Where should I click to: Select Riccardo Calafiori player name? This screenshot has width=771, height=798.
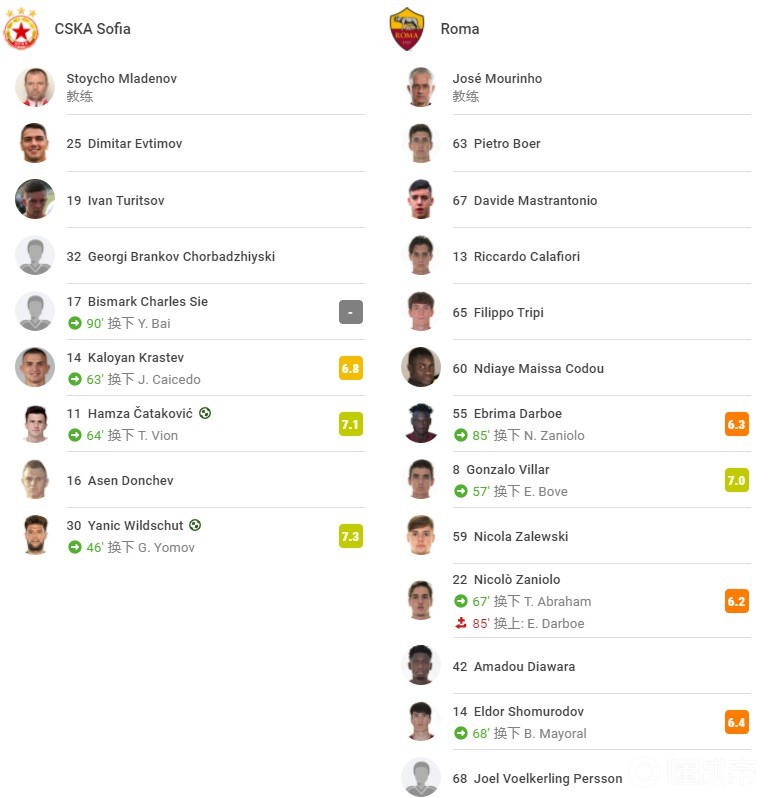tap(527, 256)
